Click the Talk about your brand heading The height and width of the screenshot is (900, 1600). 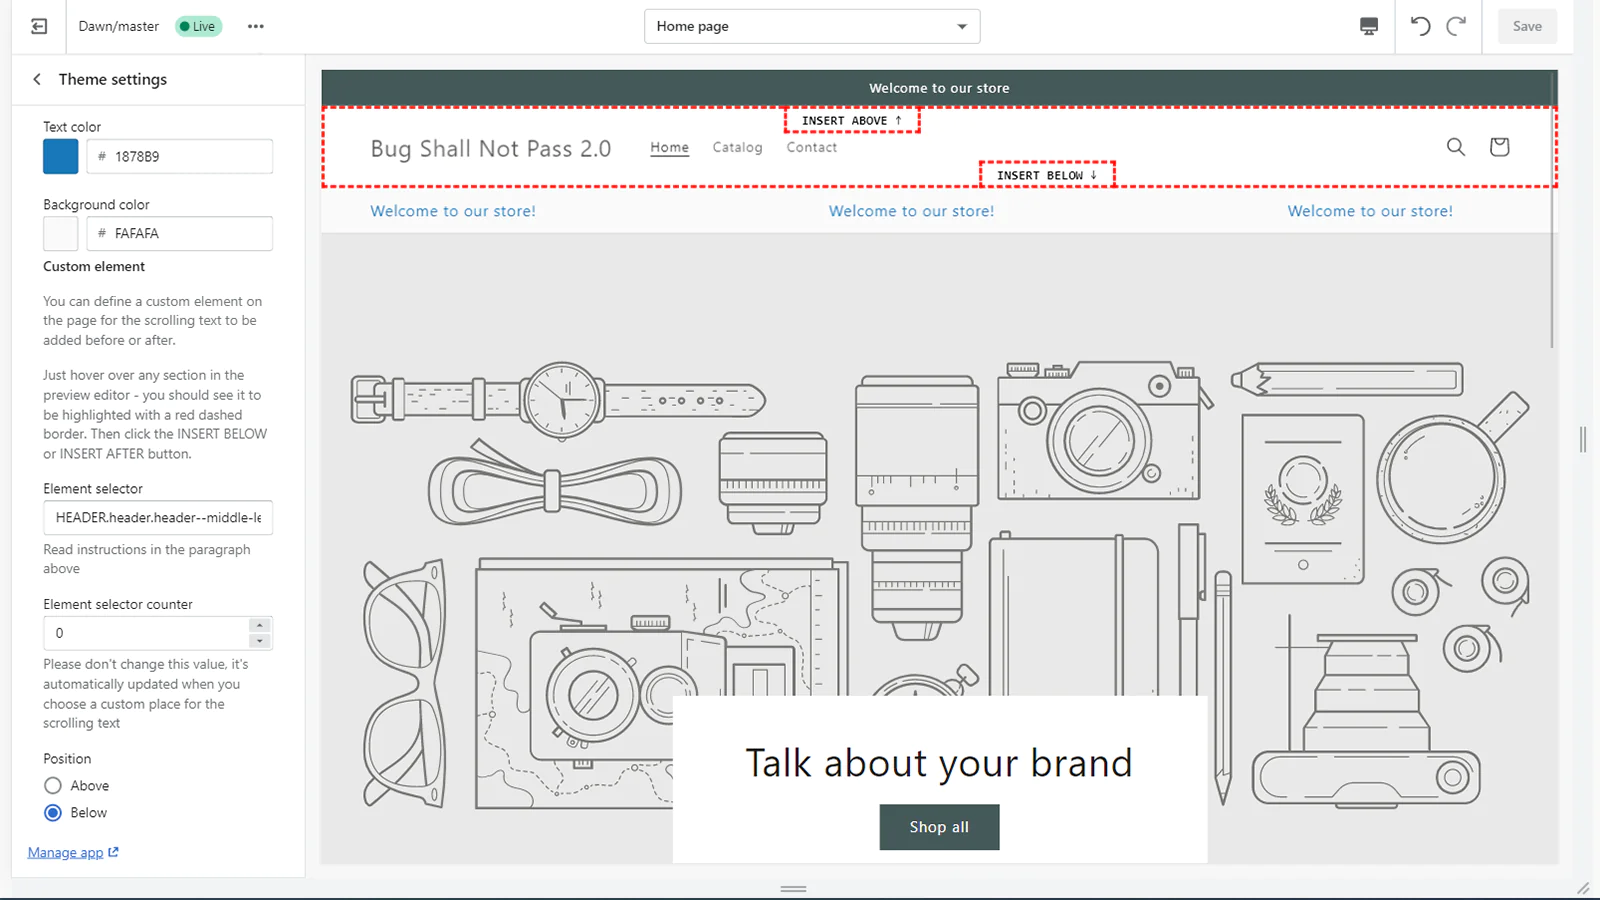(939, 763)
